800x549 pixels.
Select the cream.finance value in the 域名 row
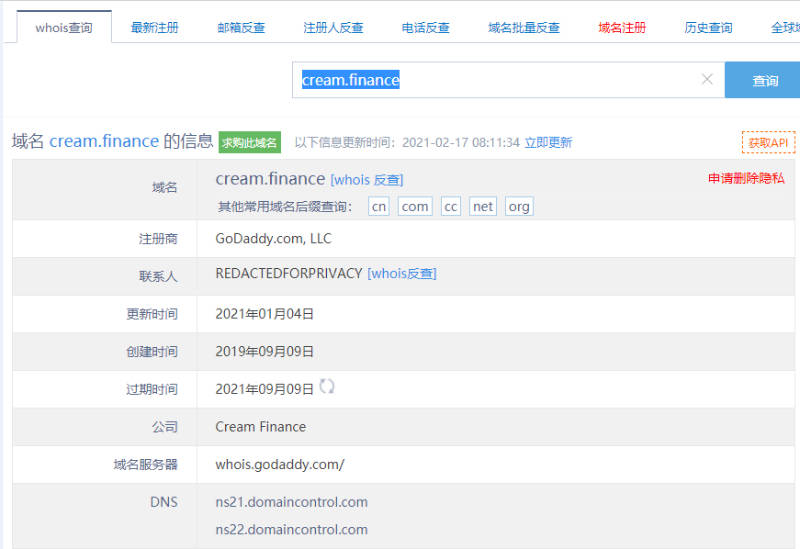pos(270,179)
